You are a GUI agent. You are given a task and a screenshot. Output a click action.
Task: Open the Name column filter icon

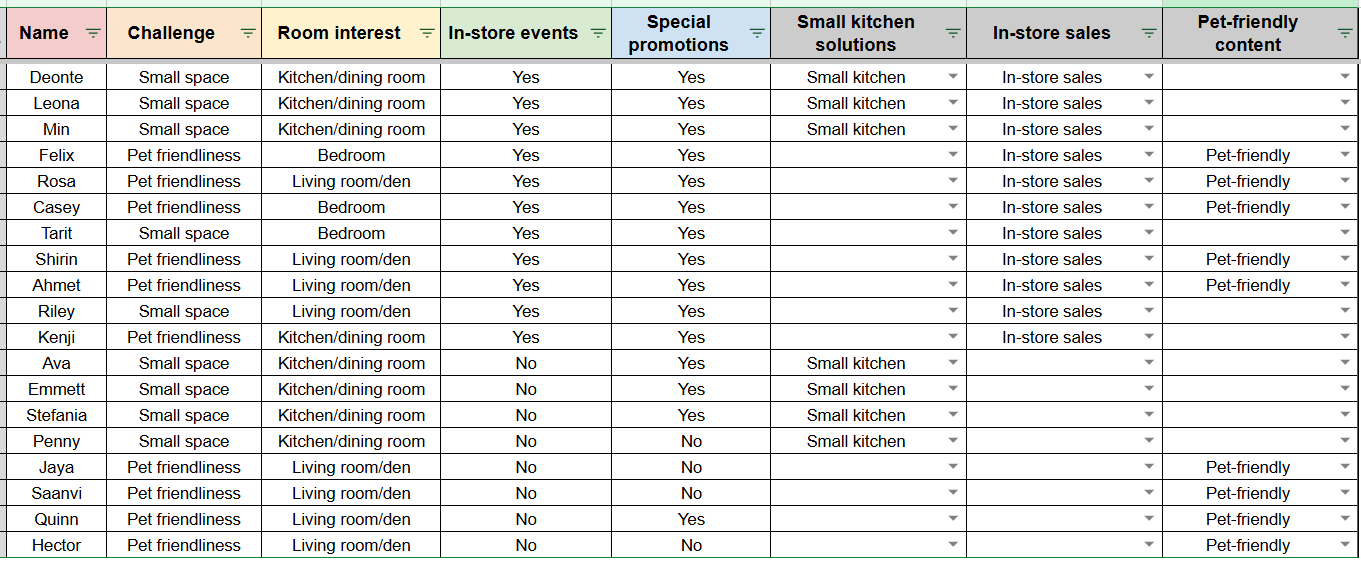click(93, 33)
